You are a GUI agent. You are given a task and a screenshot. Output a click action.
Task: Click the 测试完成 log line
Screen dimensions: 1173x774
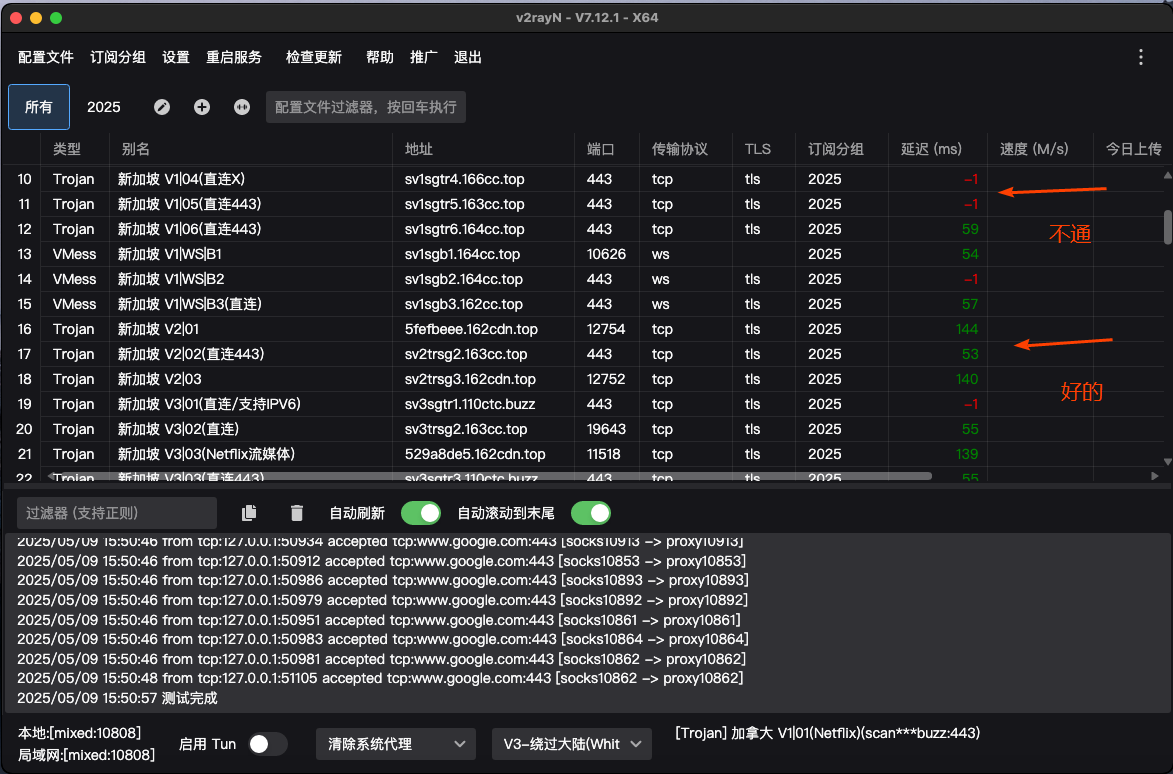click(x=117, y=698)
